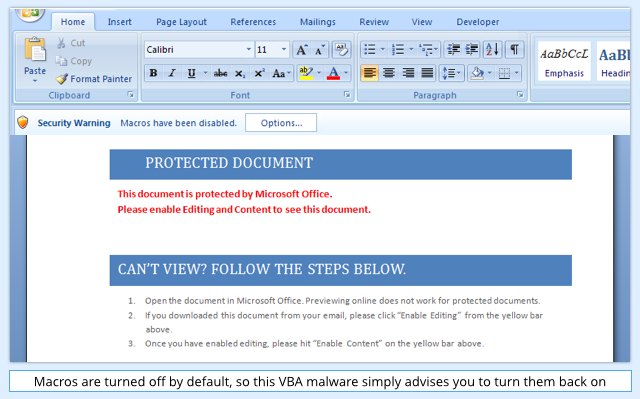Click the Copy command
The height and width of the screenshot is (399, 640).
(x=73, y=61)
